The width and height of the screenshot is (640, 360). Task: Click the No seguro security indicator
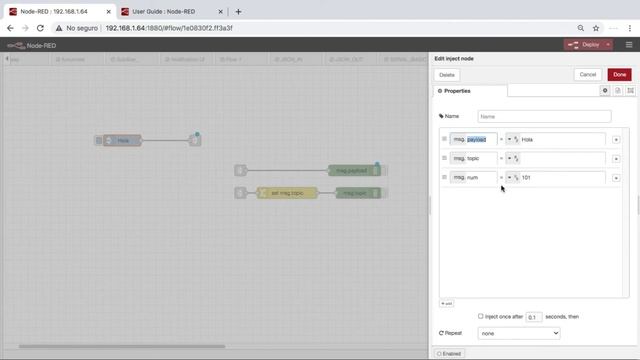point(77,28)
